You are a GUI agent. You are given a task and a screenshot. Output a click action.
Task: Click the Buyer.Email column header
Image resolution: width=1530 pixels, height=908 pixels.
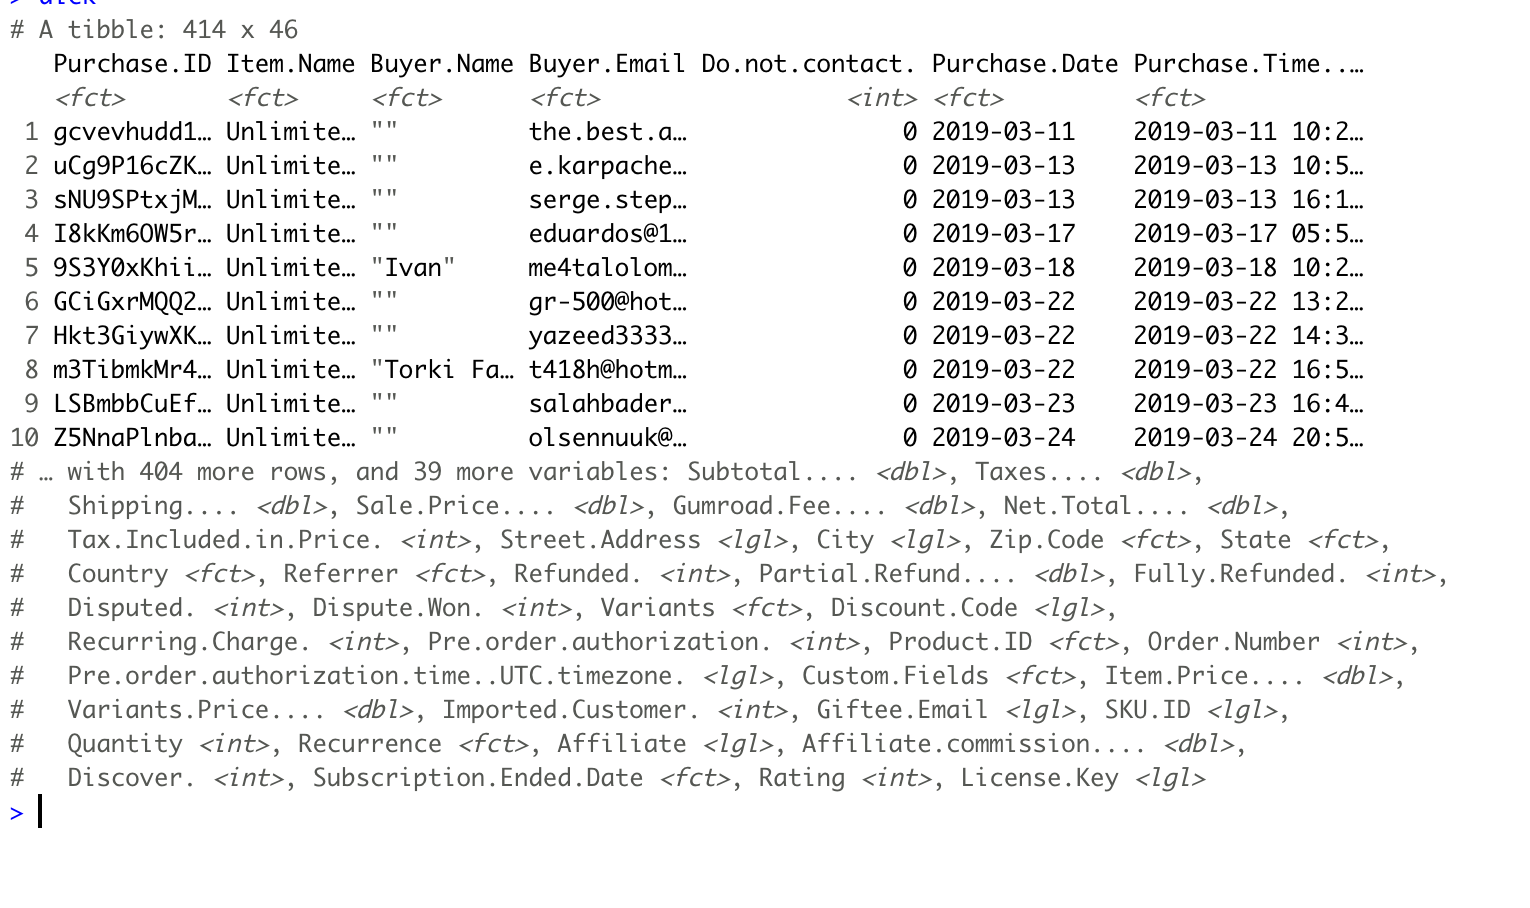[x=607, y=64]
